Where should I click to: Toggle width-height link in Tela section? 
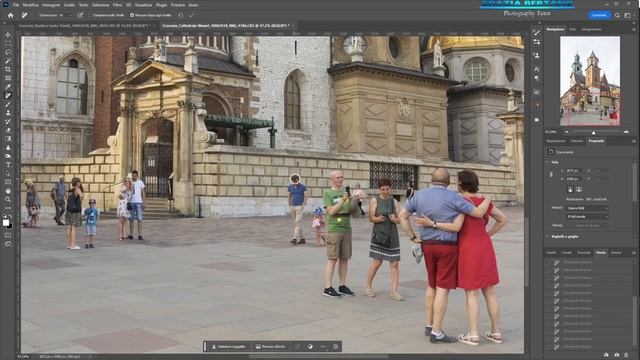(x=551, y=175)
